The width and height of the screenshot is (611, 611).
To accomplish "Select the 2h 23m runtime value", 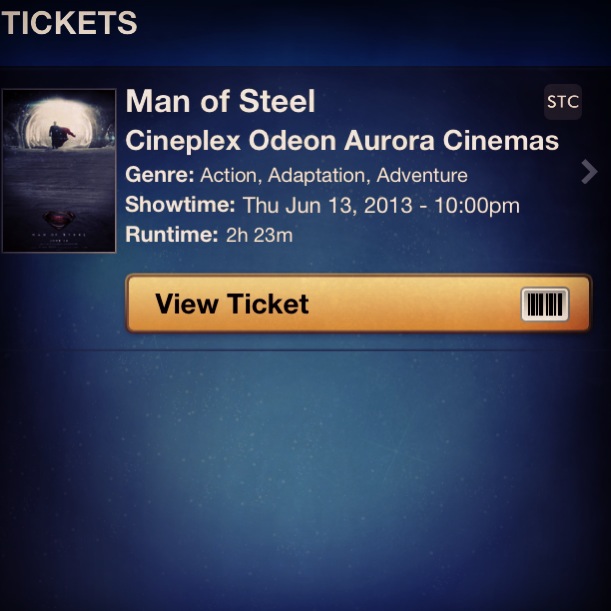I will pos(259,235).
